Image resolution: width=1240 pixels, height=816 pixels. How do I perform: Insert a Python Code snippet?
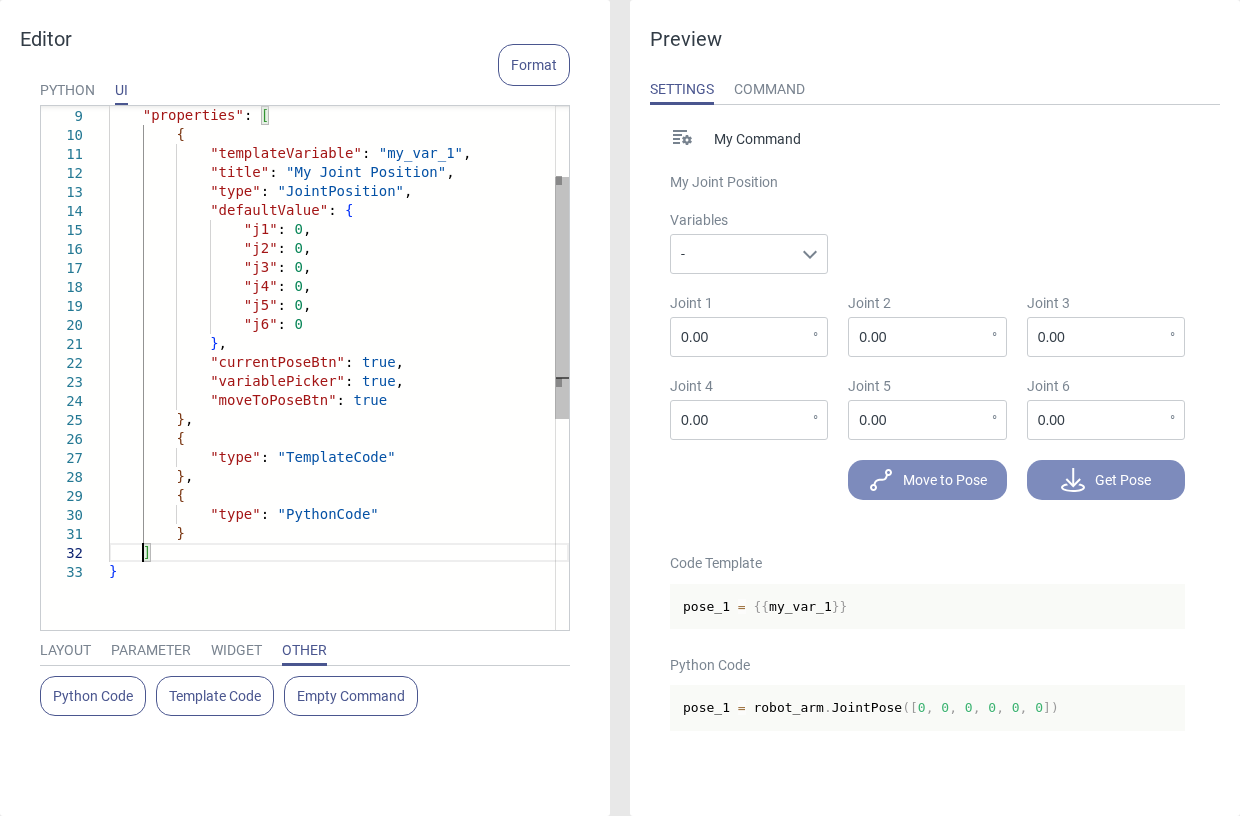[93, 696]
